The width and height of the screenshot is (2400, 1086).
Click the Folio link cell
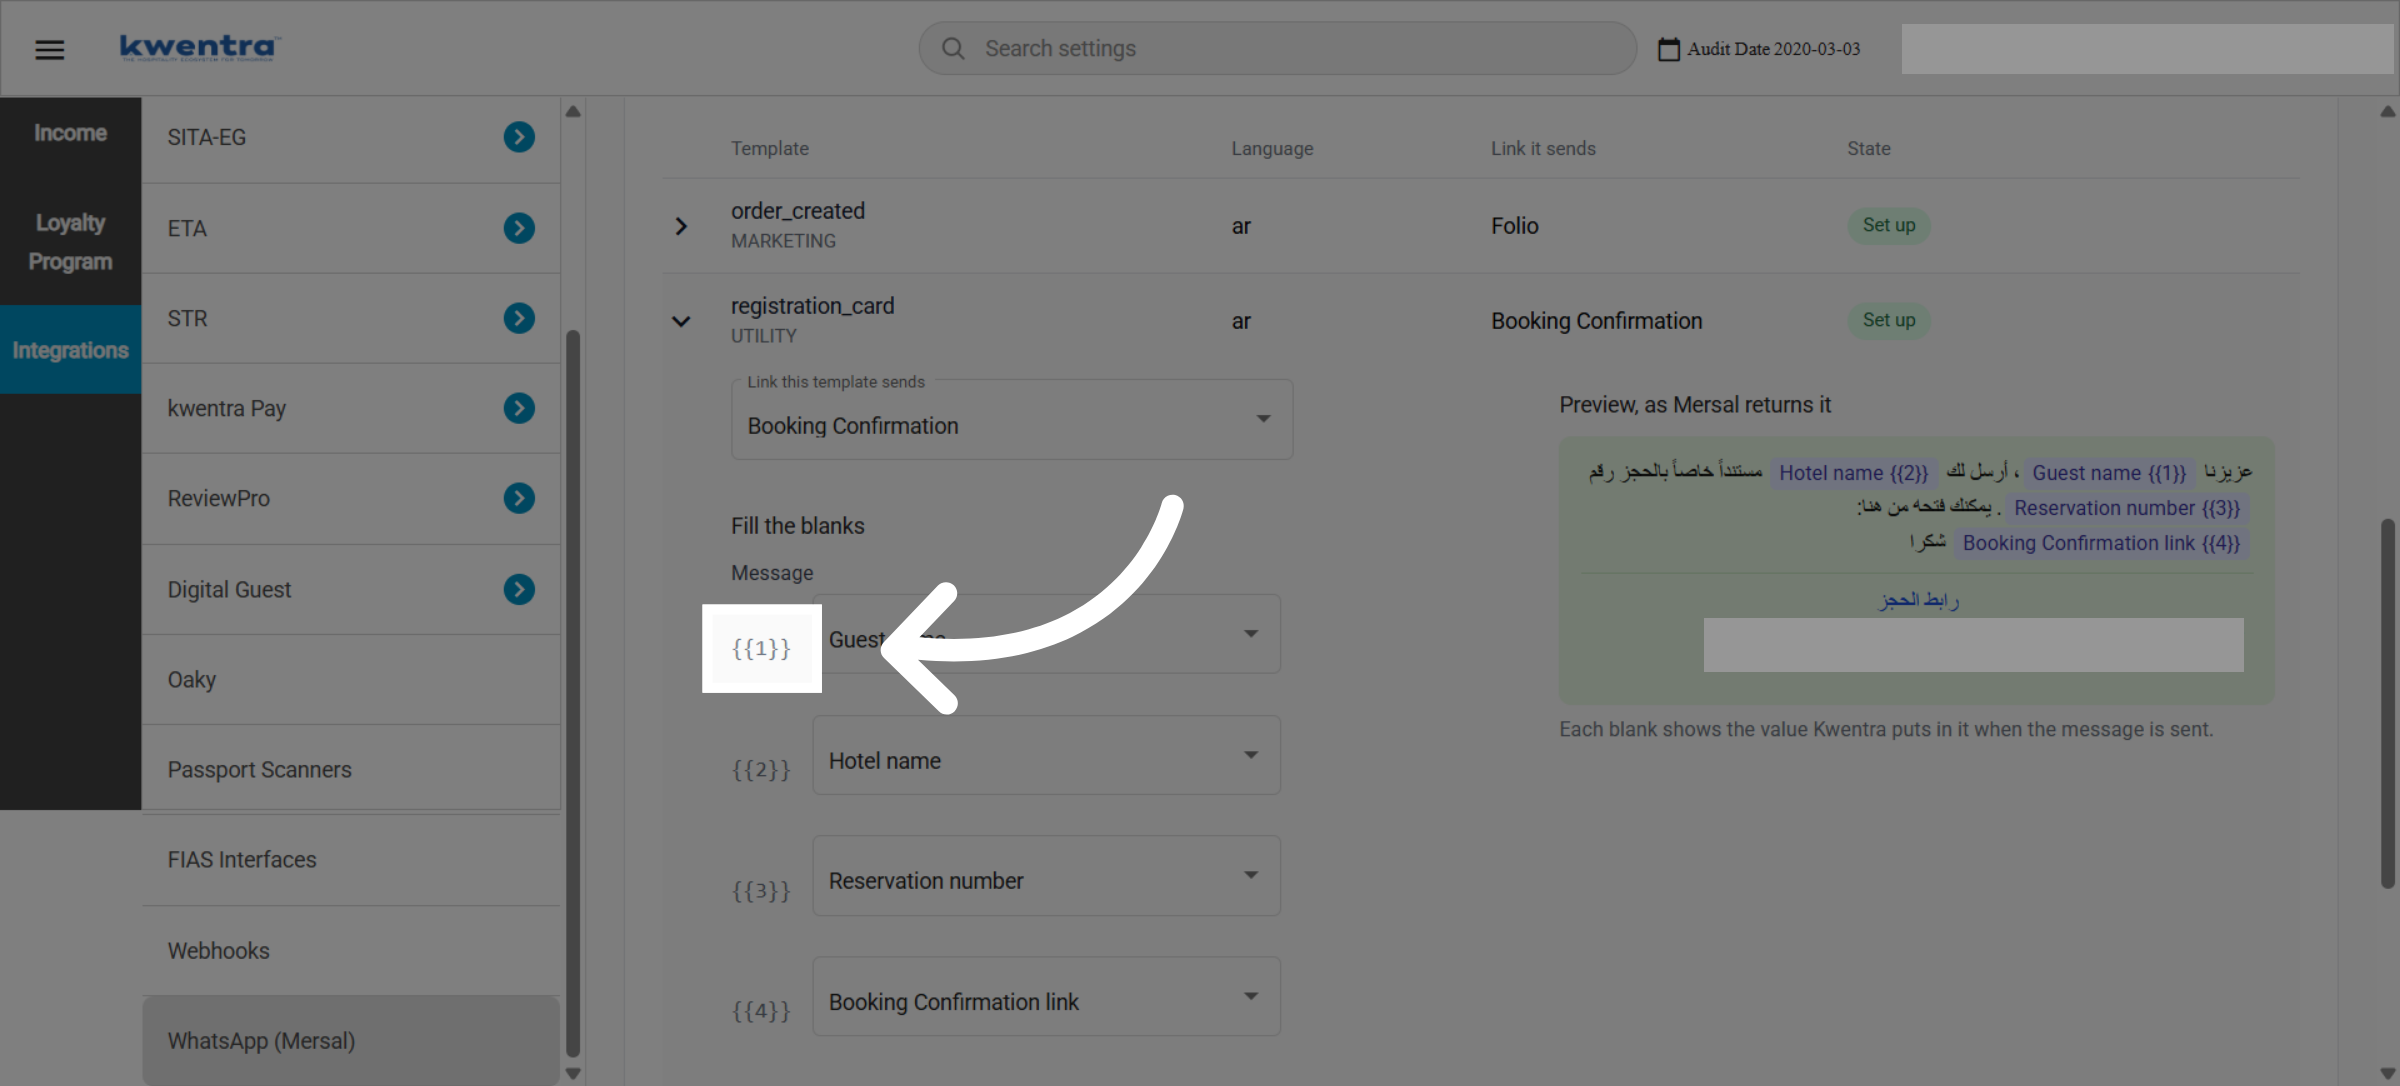point(1514,226)
